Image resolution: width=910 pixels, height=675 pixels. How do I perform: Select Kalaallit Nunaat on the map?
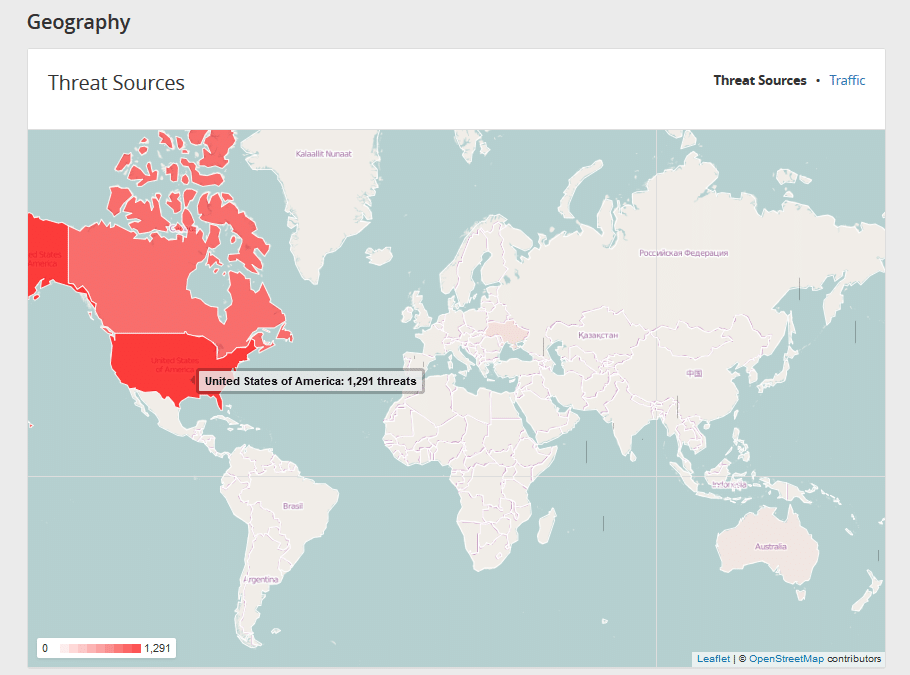pos(325,155)
